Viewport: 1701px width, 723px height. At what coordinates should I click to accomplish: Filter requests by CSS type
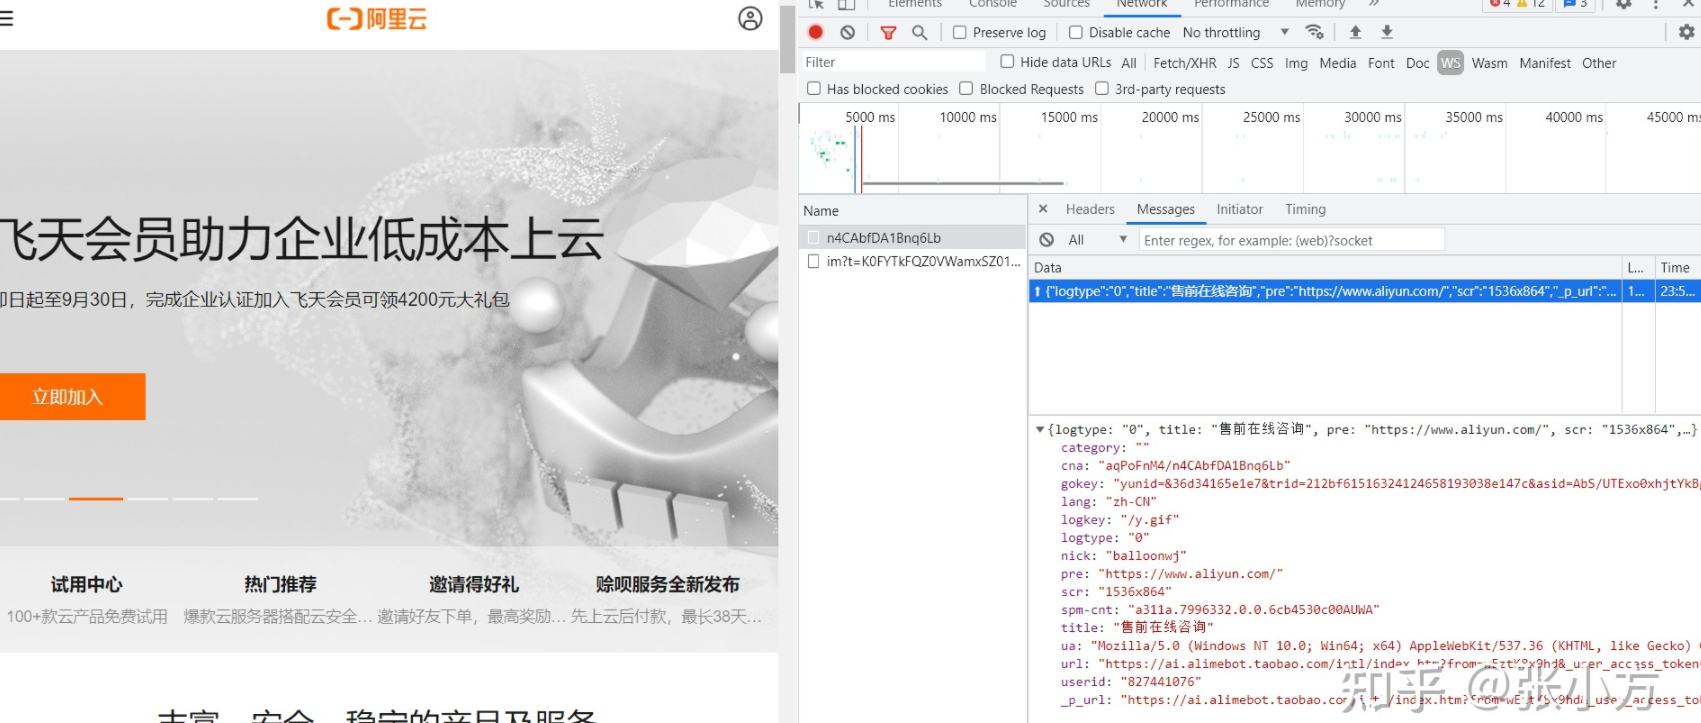point(1262,63)
